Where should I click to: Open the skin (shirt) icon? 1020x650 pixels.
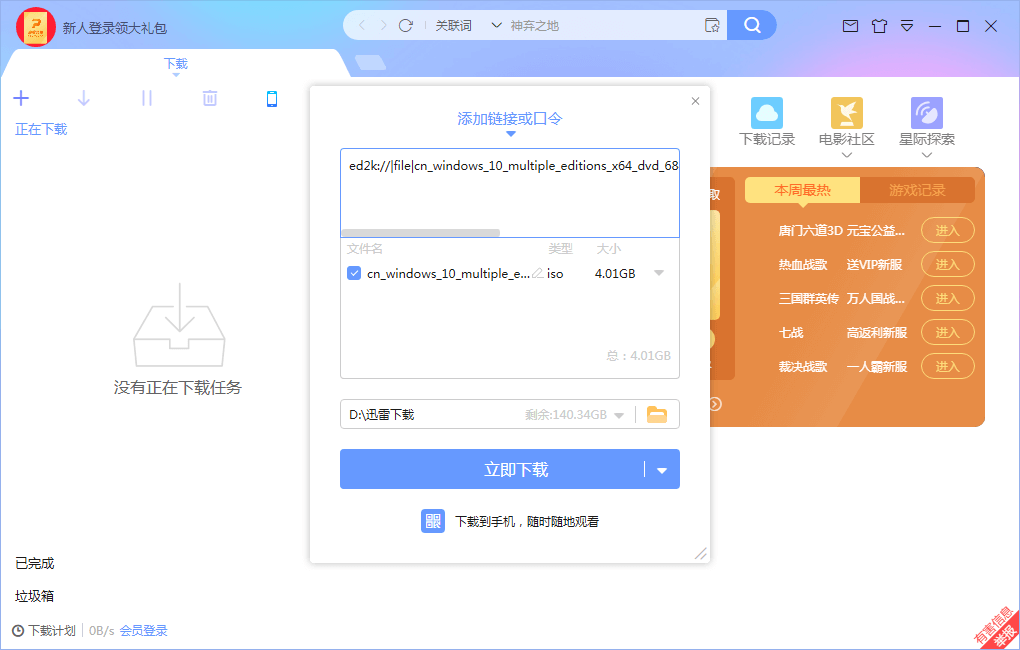pyautogui.click(x=879, y=26)
